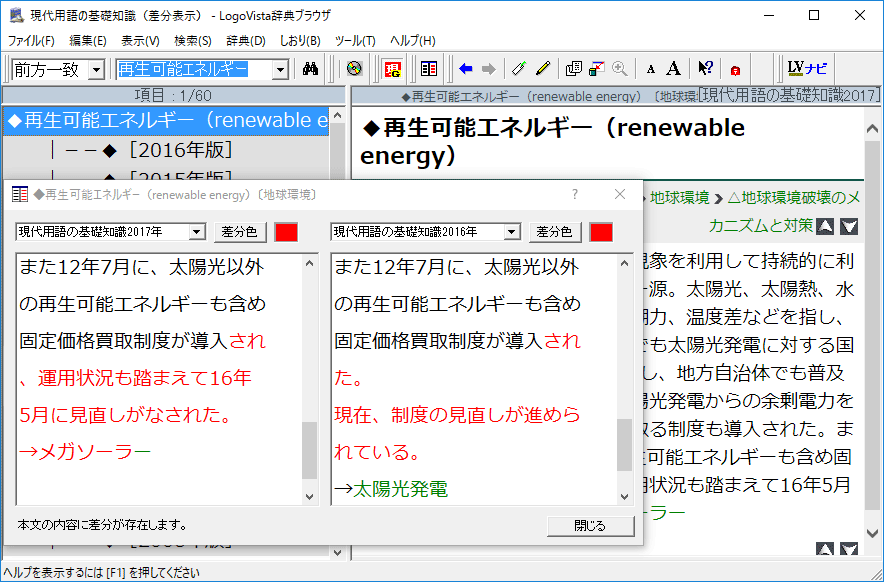Viewport: 884px width, 582px height.
Task: Click the diff display icon in toolbar
Action: click(x=428, y=69)
